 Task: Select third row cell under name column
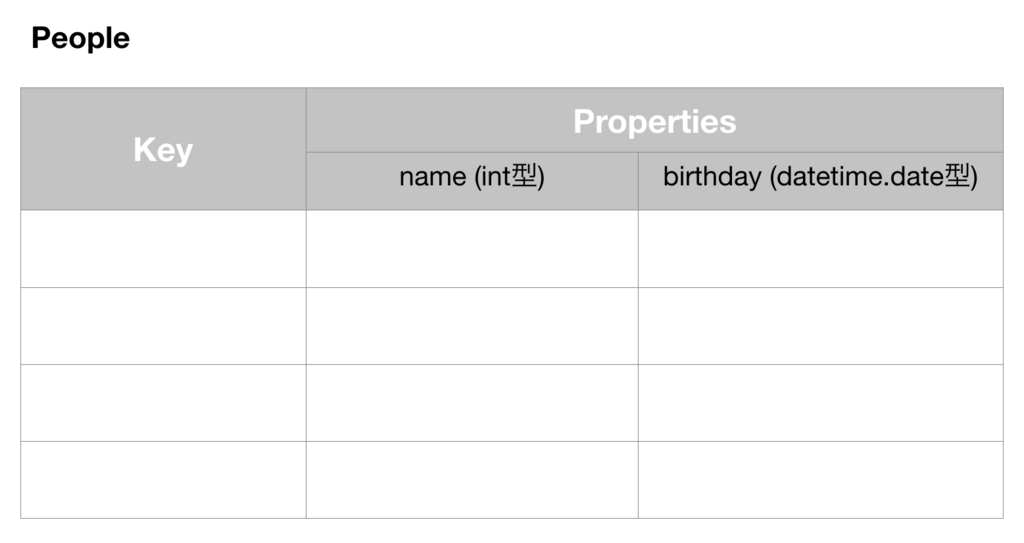click(472, 403)
